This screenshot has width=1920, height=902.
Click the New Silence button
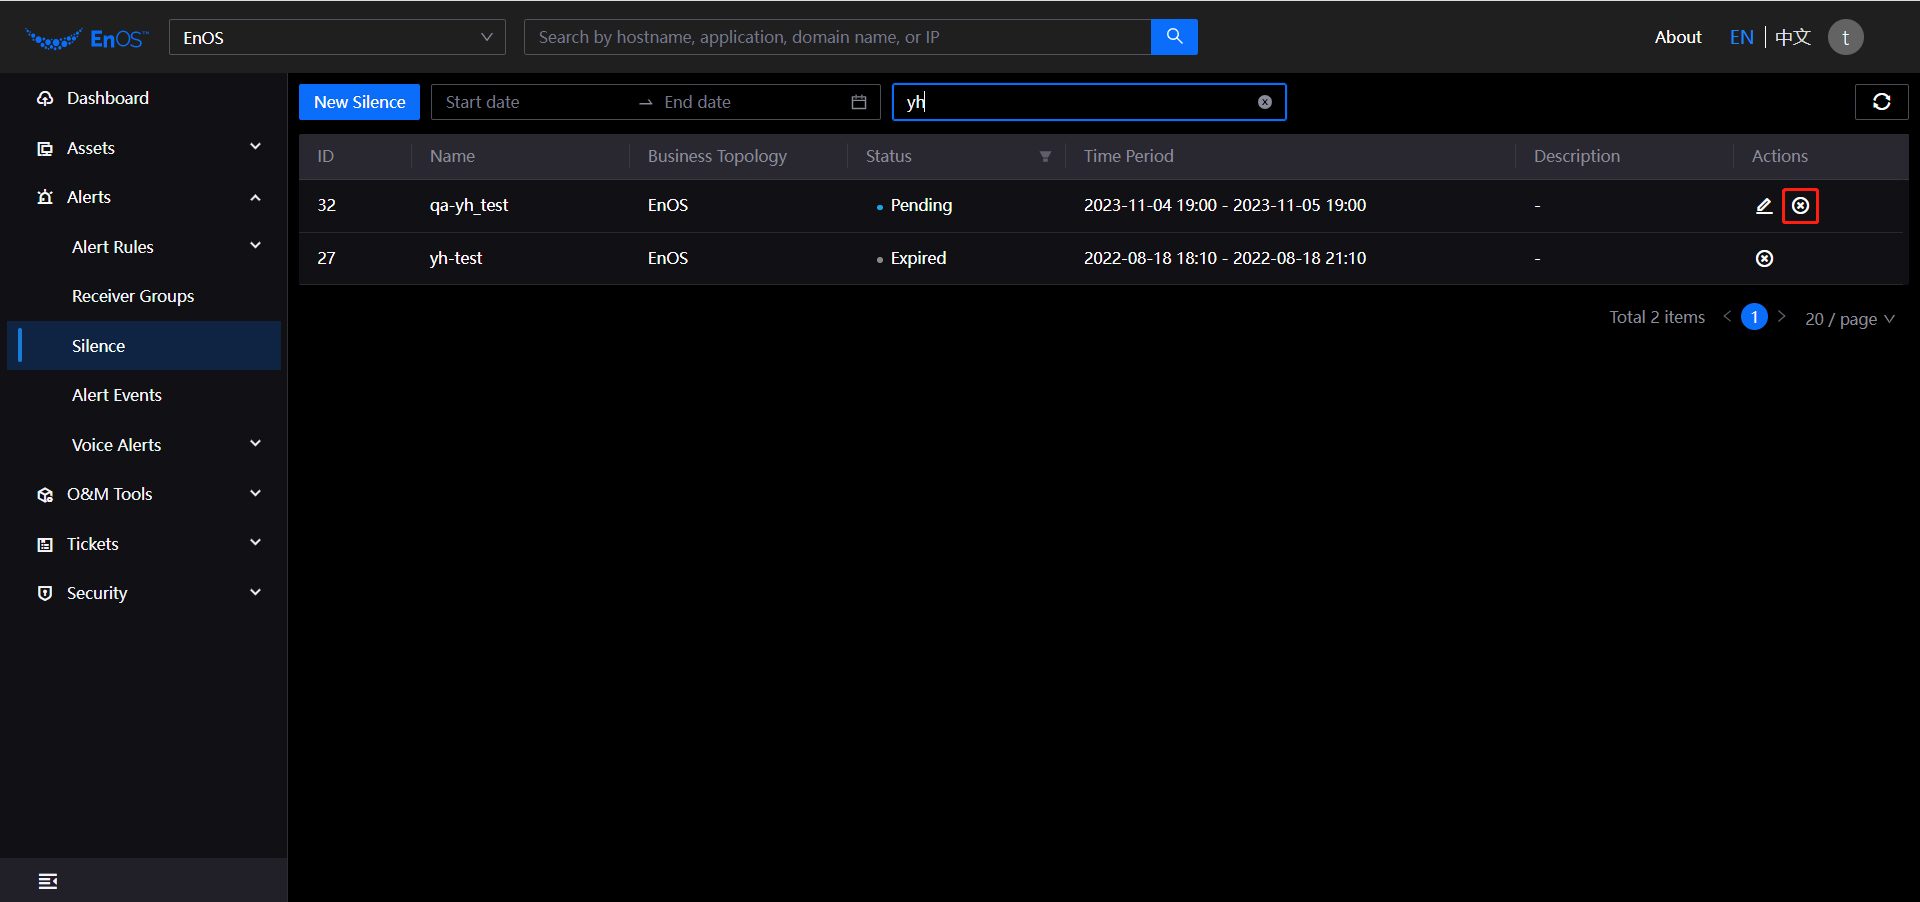[359, 102]
